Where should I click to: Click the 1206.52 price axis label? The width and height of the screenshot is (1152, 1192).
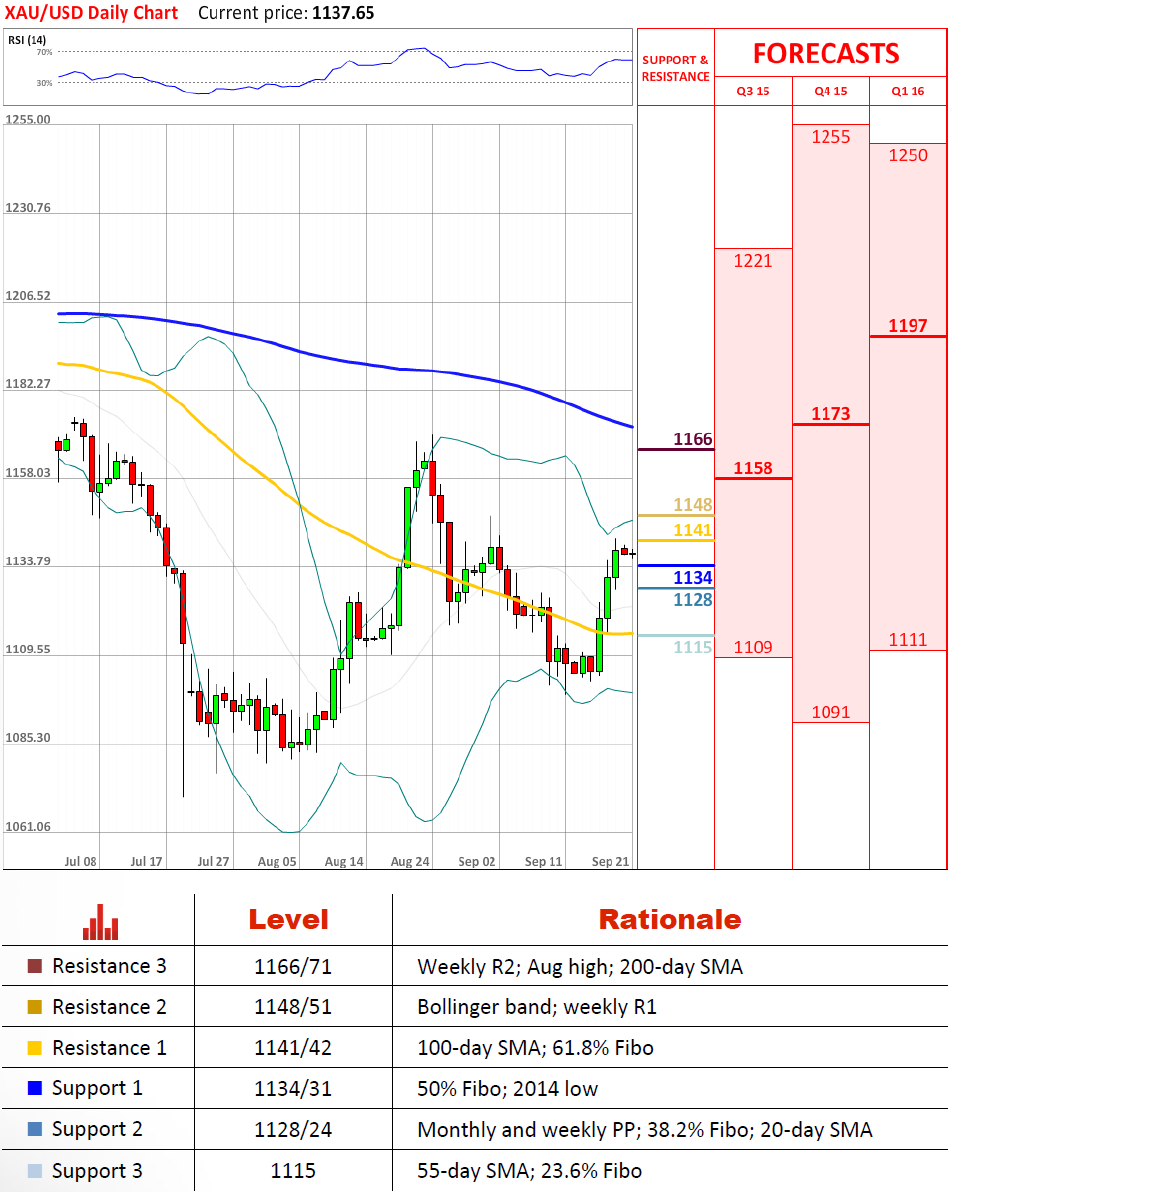[x=28, y=296]
